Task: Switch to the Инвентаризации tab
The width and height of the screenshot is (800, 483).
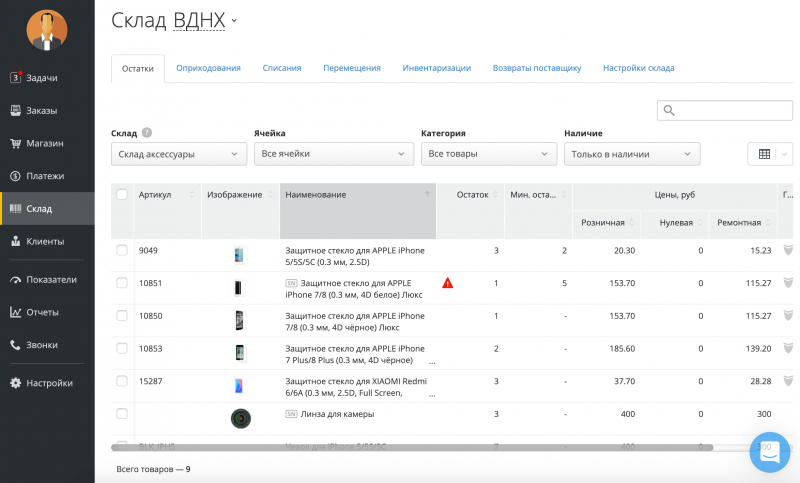Action: click(436, 68)
